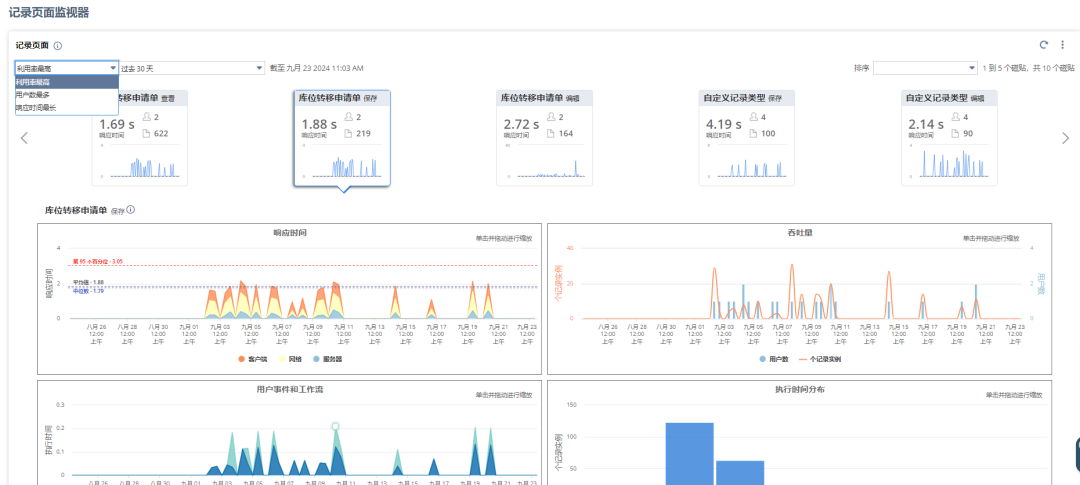
Task: Click the 响应时间 chart title
Action: [x=290, y=233]
